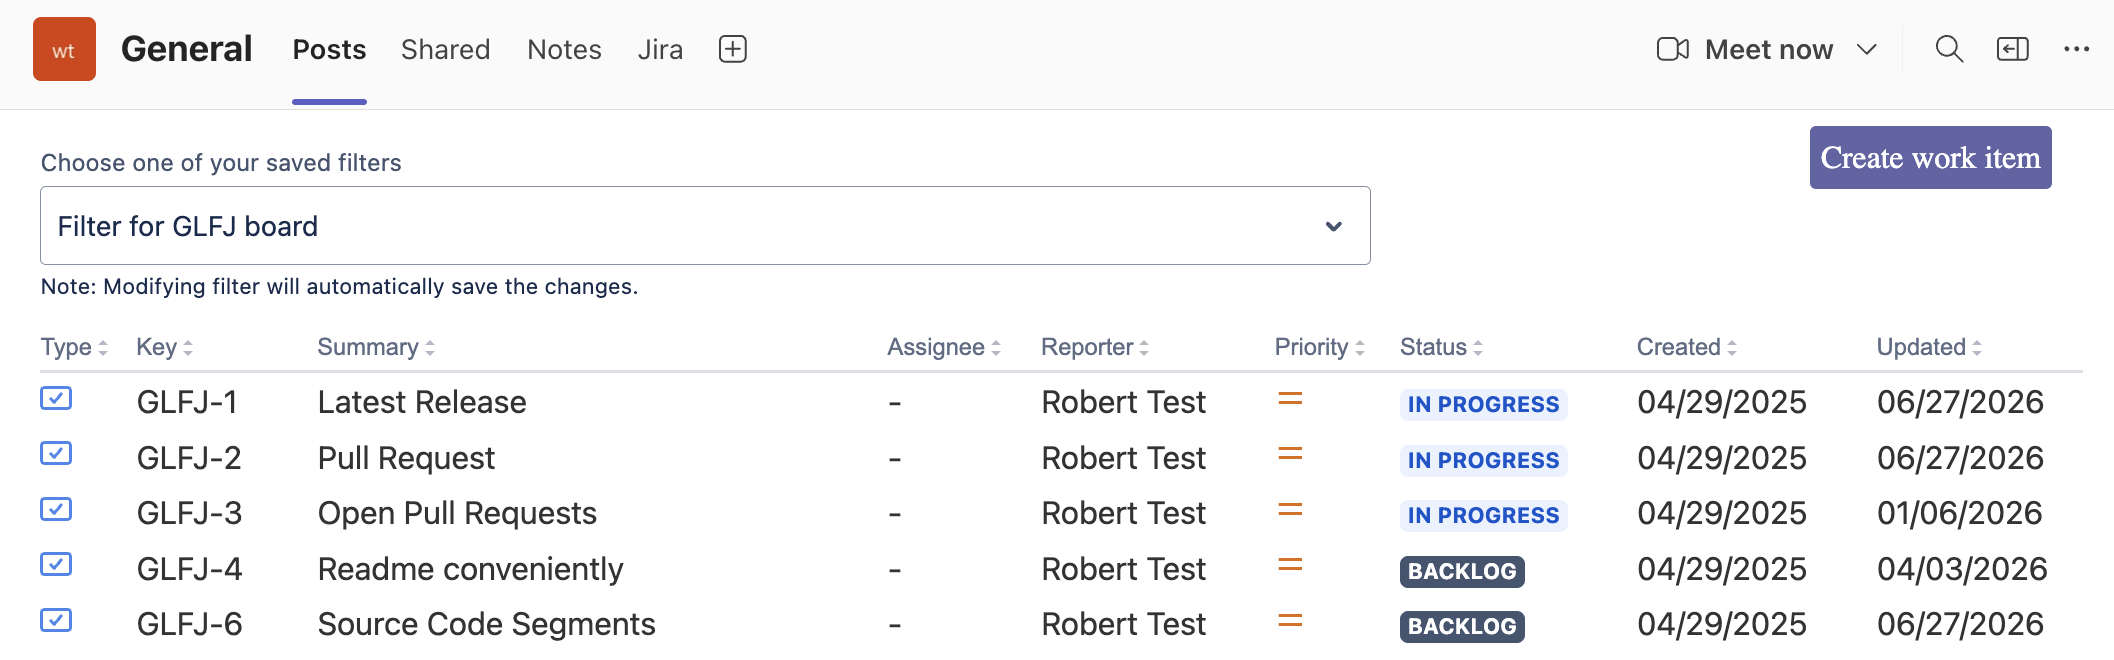The image size is (2114, 660).
Task: Click the add tab plus icon
Action: pyautogui.click(x=733, y=49)
